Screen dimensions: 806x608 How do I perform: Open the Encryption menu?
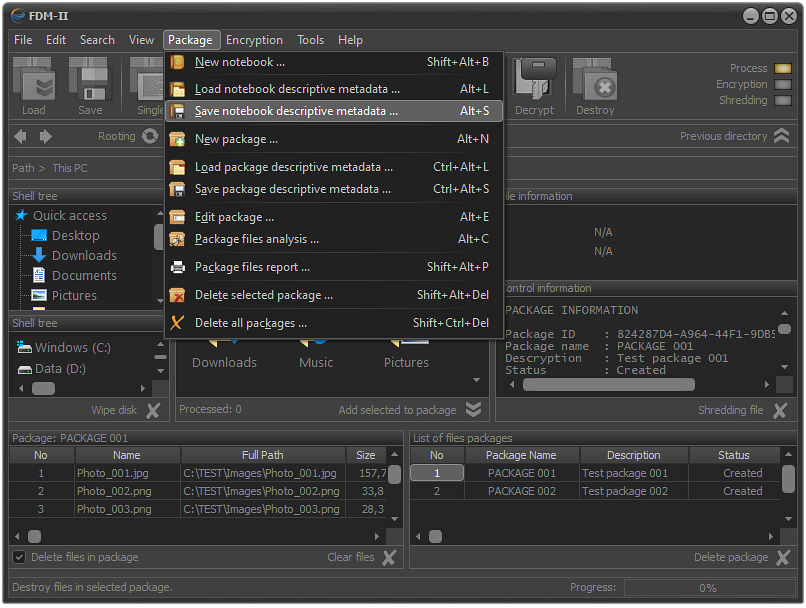pos(254,40)
